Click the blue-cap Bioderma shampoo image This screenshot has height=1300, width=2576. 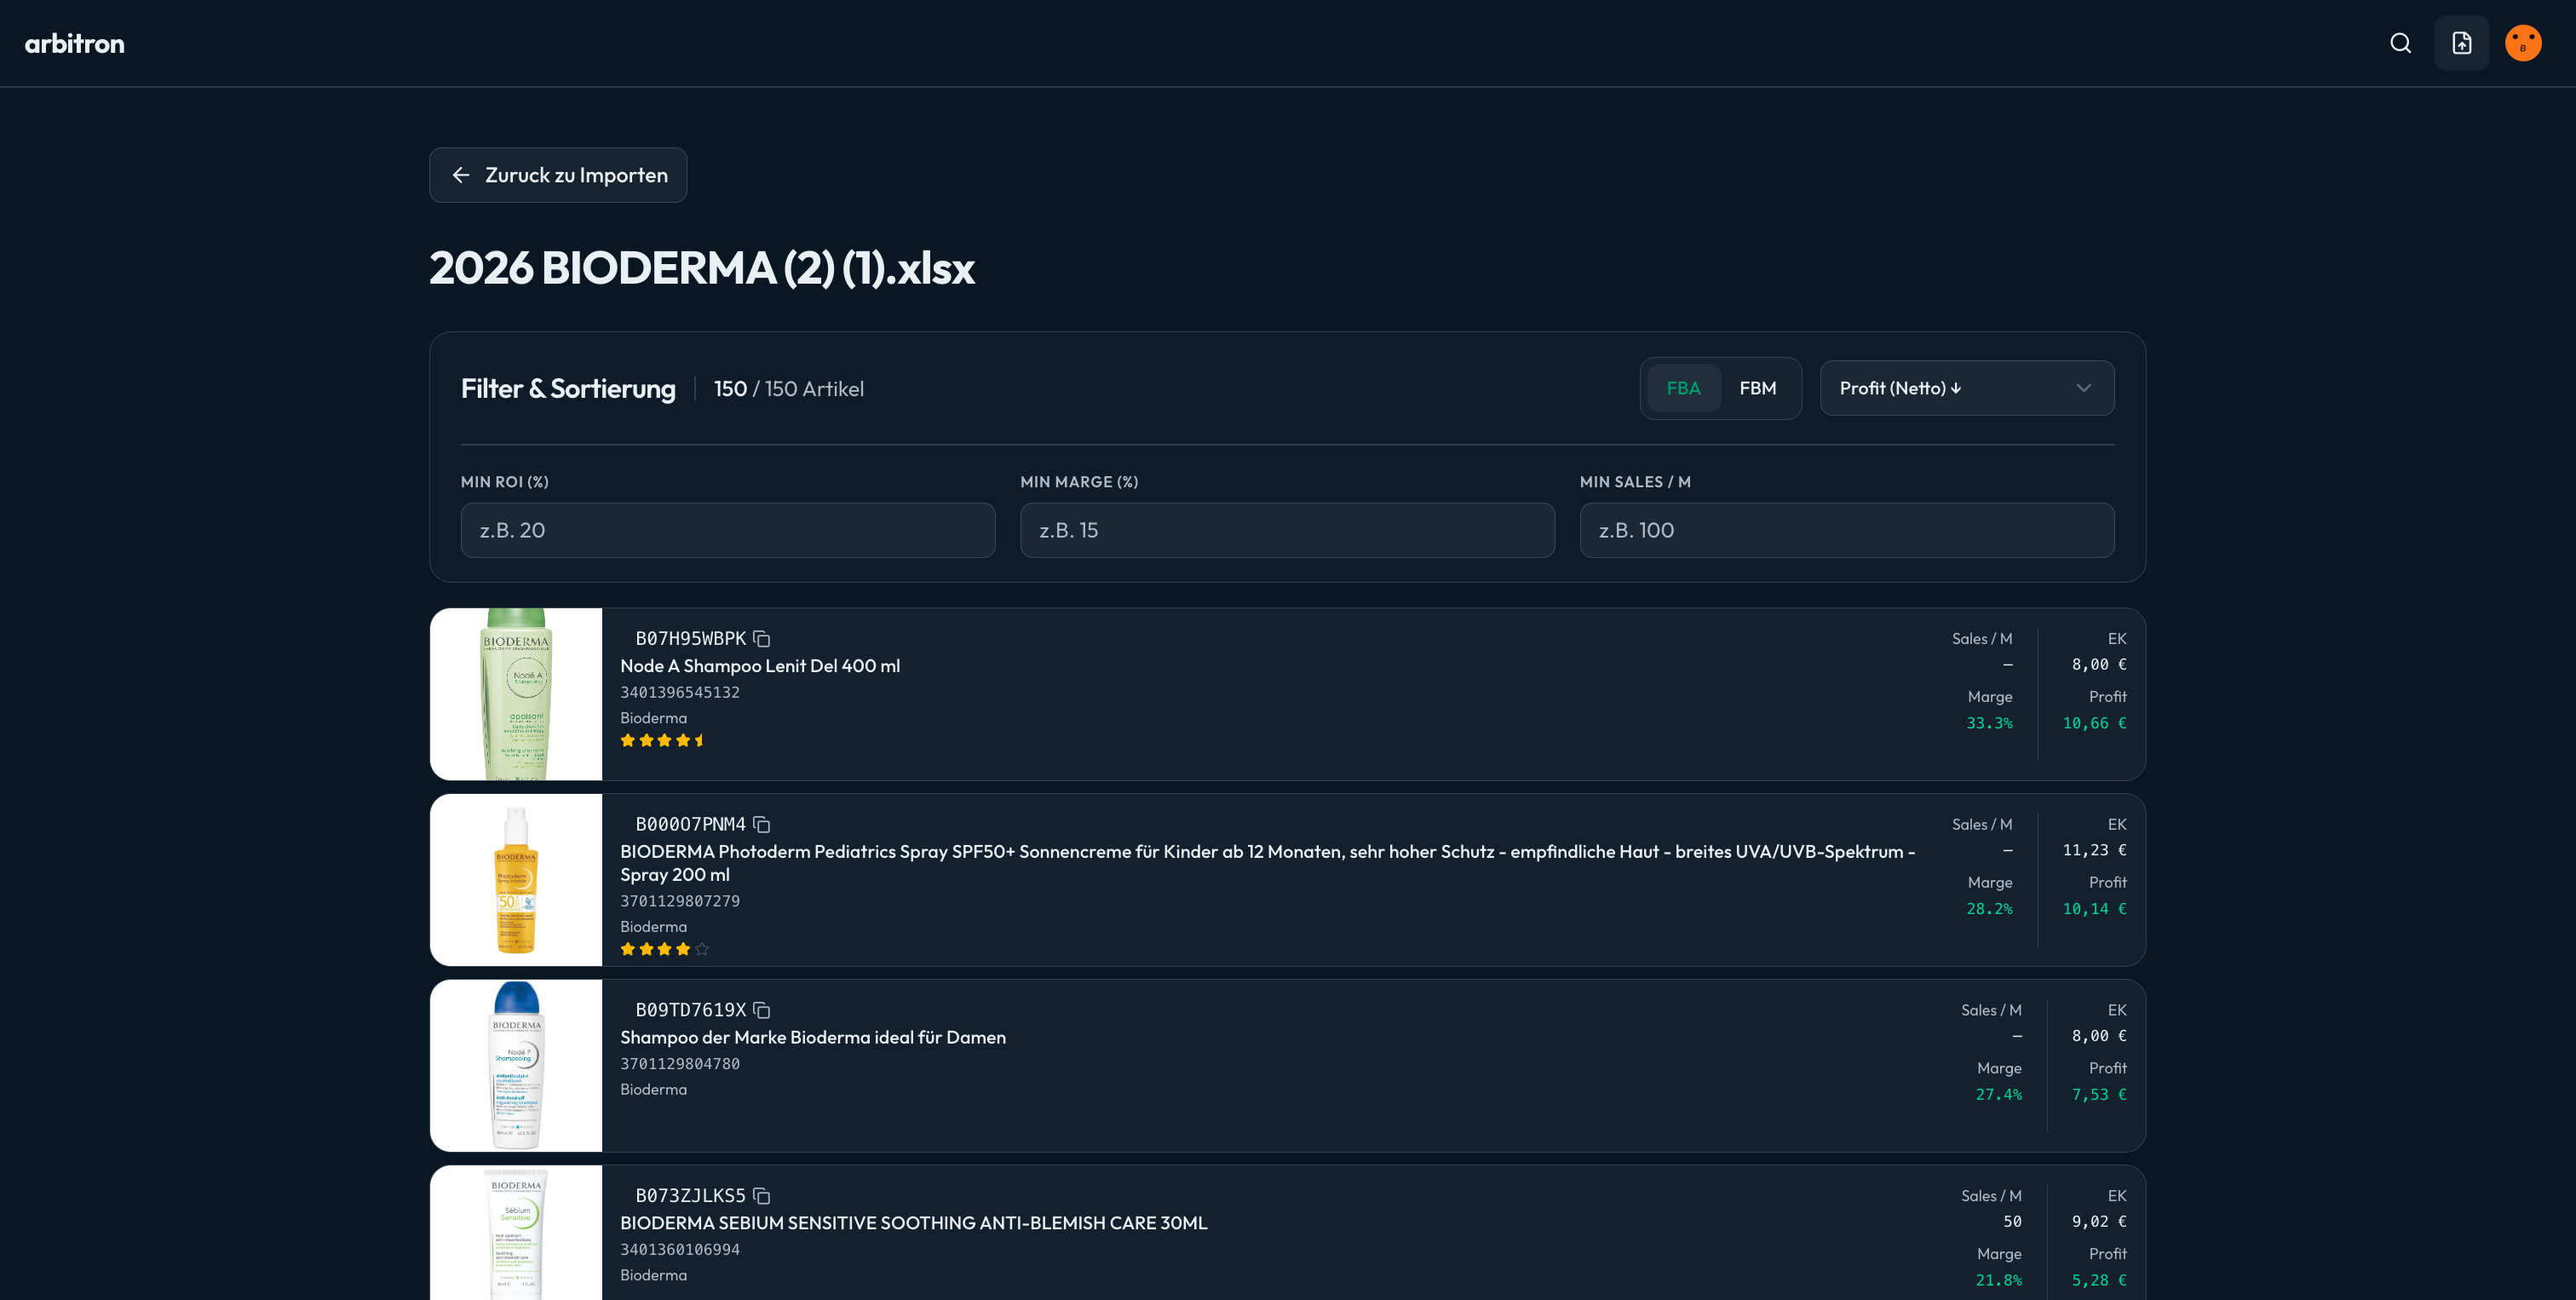point(516,1065)
